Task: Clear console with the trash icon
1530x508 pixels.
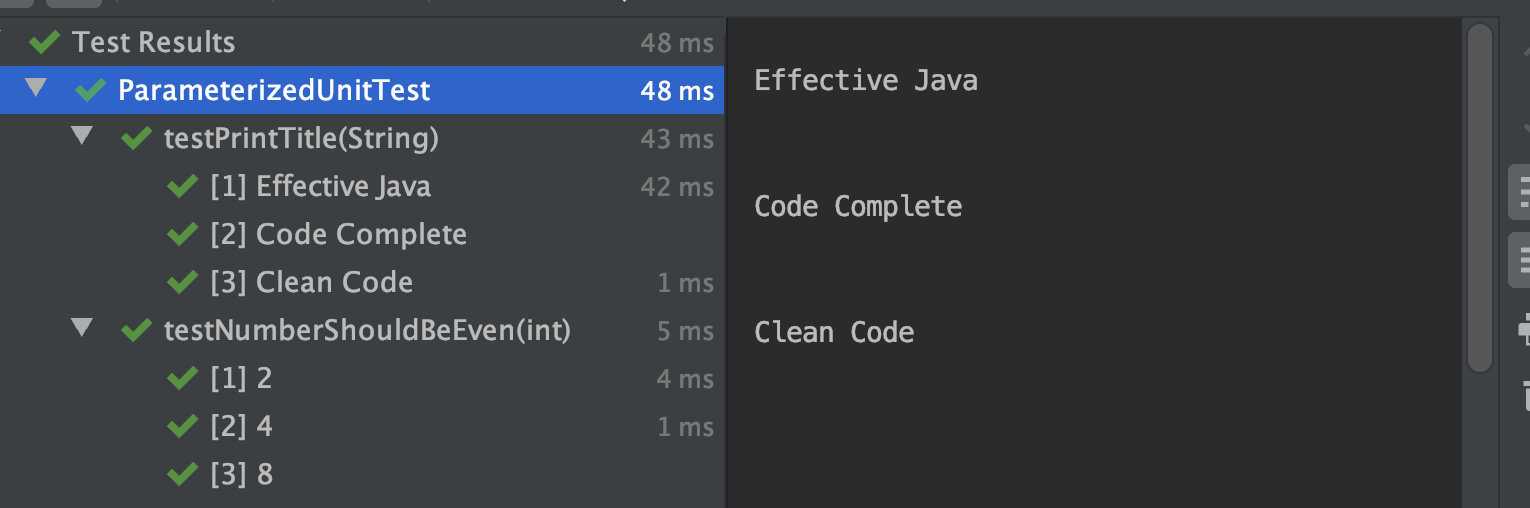Action: pos(1524,394)
